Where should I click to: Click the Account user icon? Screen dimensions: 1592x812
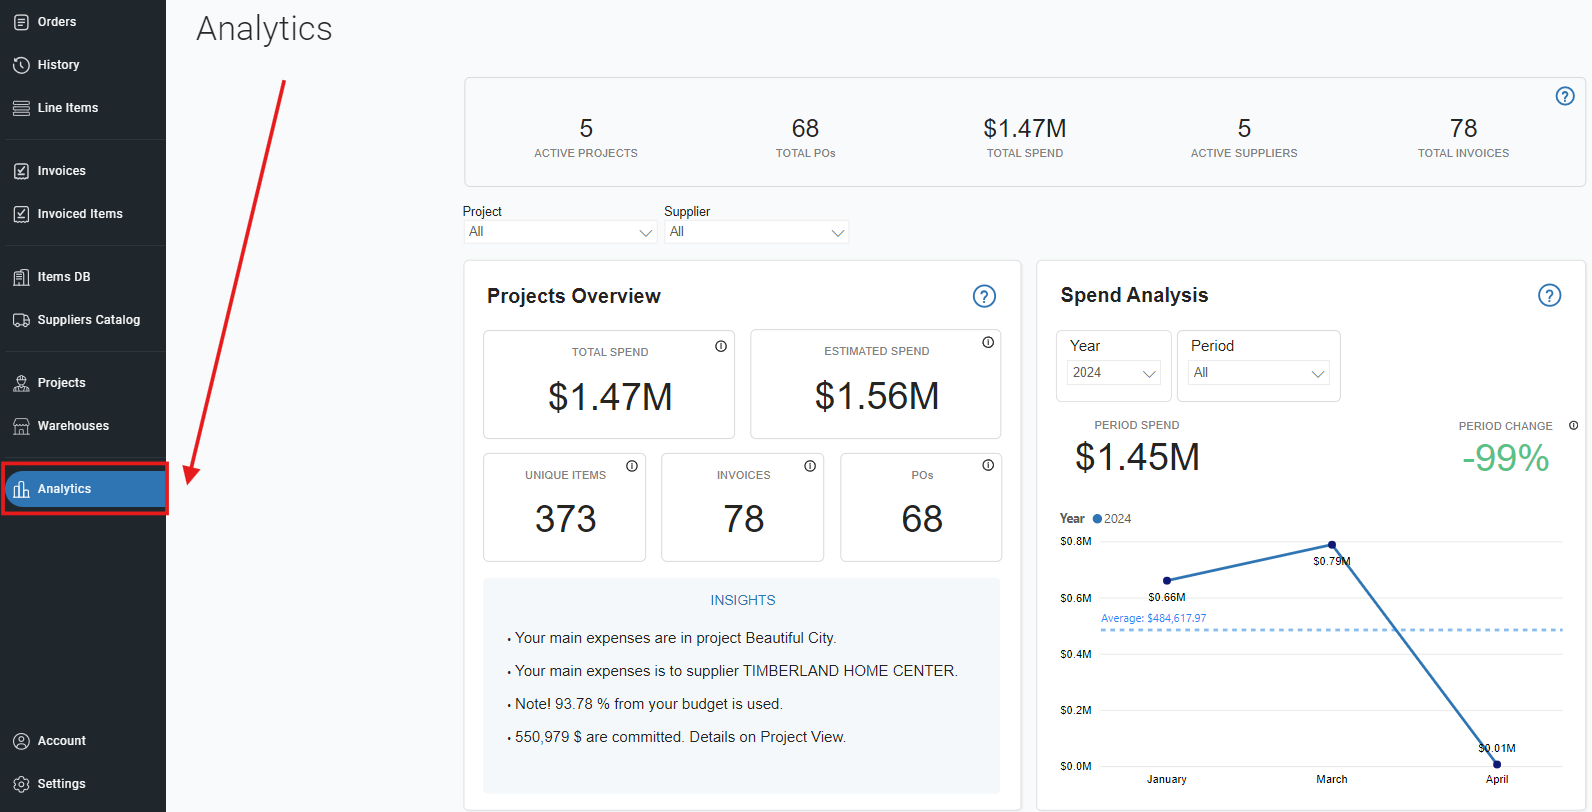click(21, 741)
